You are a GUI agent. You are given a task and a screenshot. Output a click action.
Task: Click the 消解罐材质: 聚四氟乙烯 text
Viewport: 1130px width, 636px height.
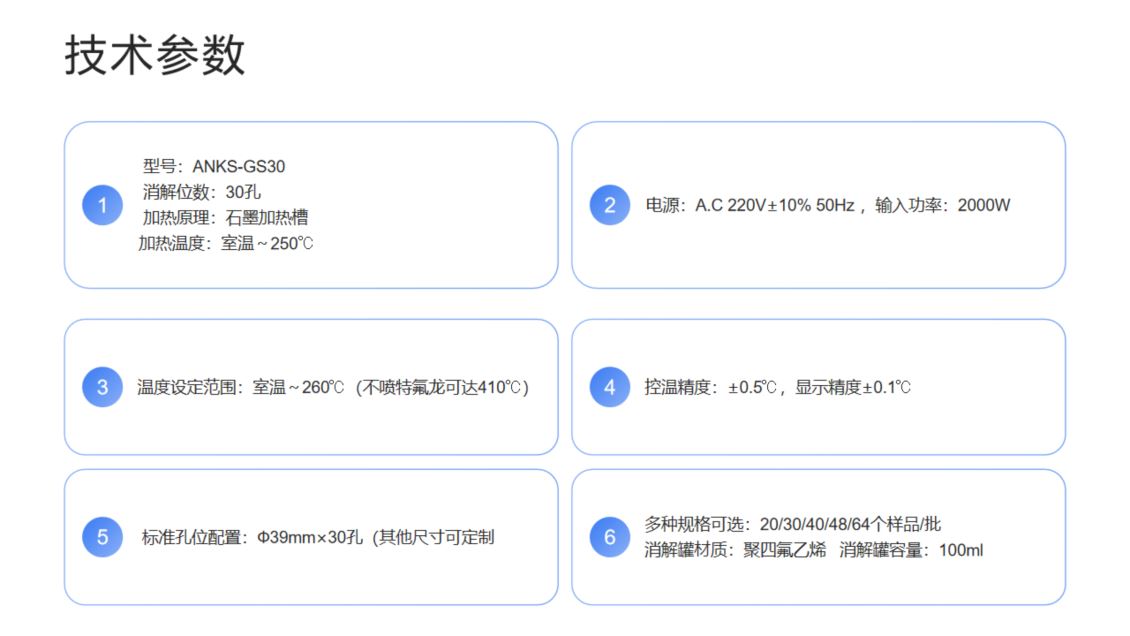pyautogui.click(x=735, y=550)
